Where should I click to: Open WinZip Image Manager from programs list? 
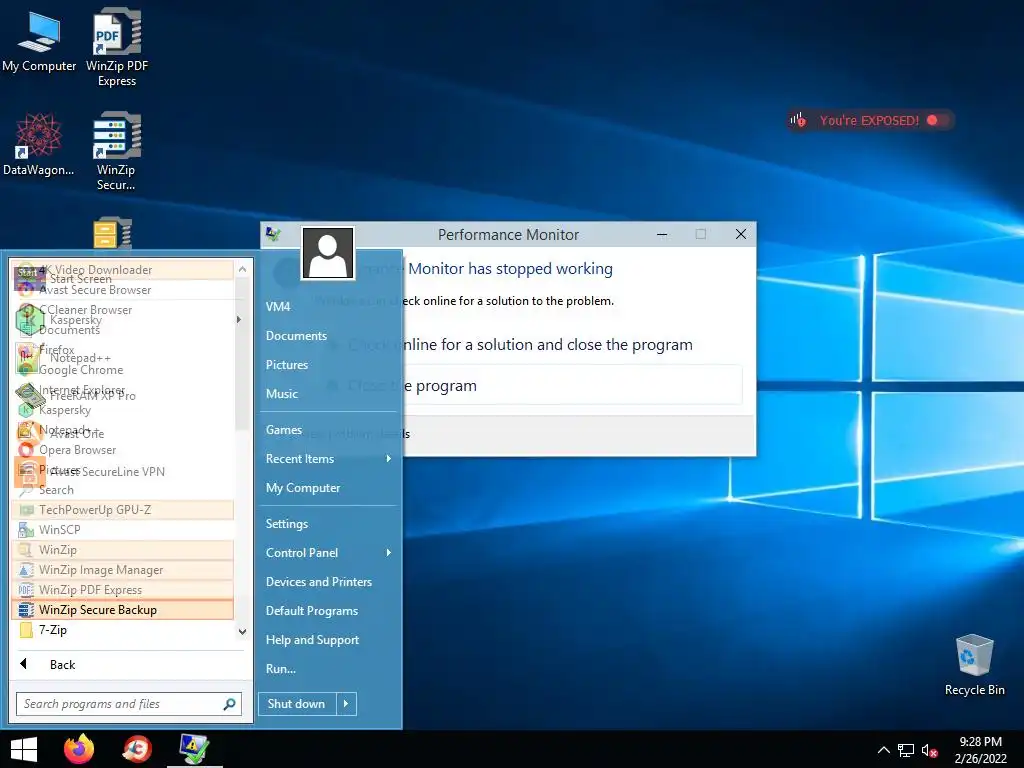(x=123, y=570)
